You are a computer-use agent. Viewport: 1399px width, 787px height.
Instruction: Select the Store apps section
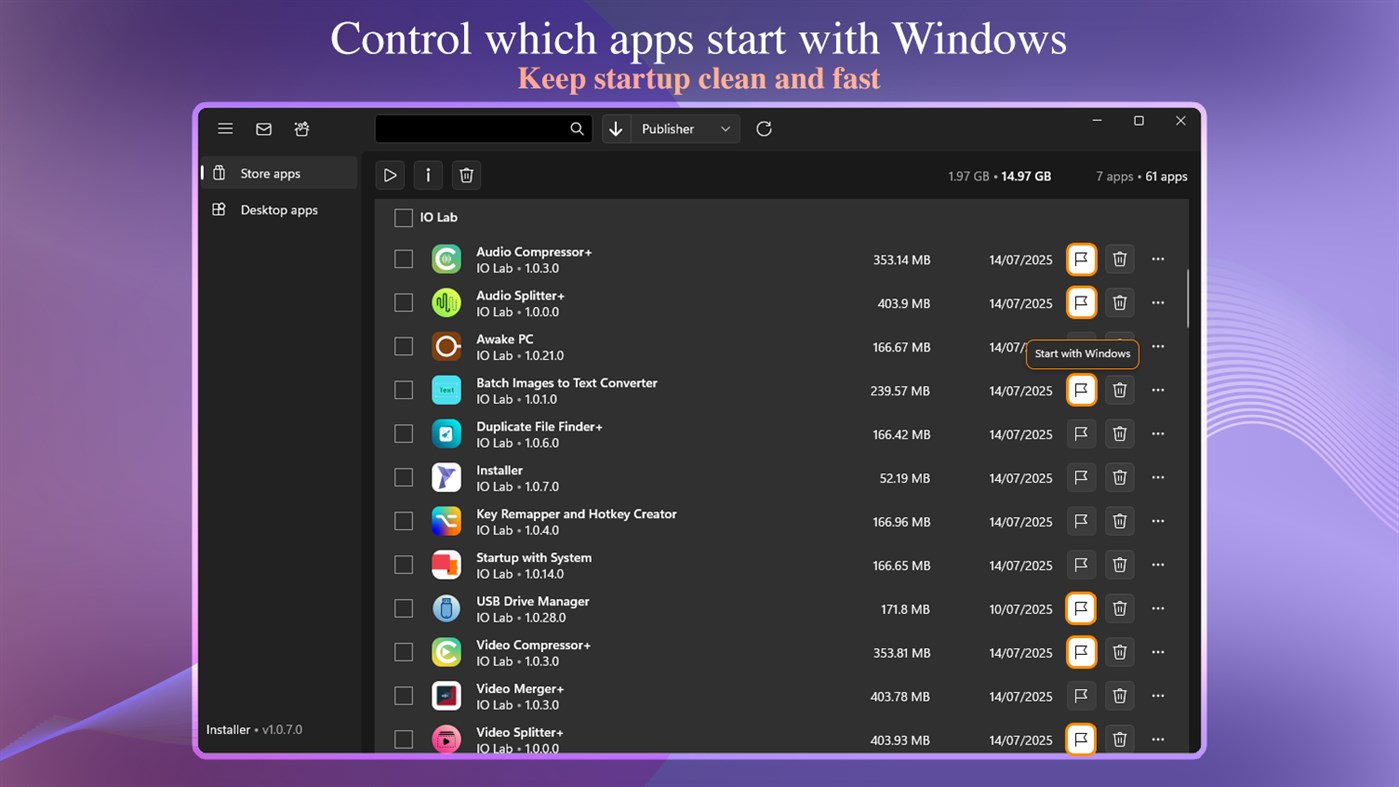(271, 172)
